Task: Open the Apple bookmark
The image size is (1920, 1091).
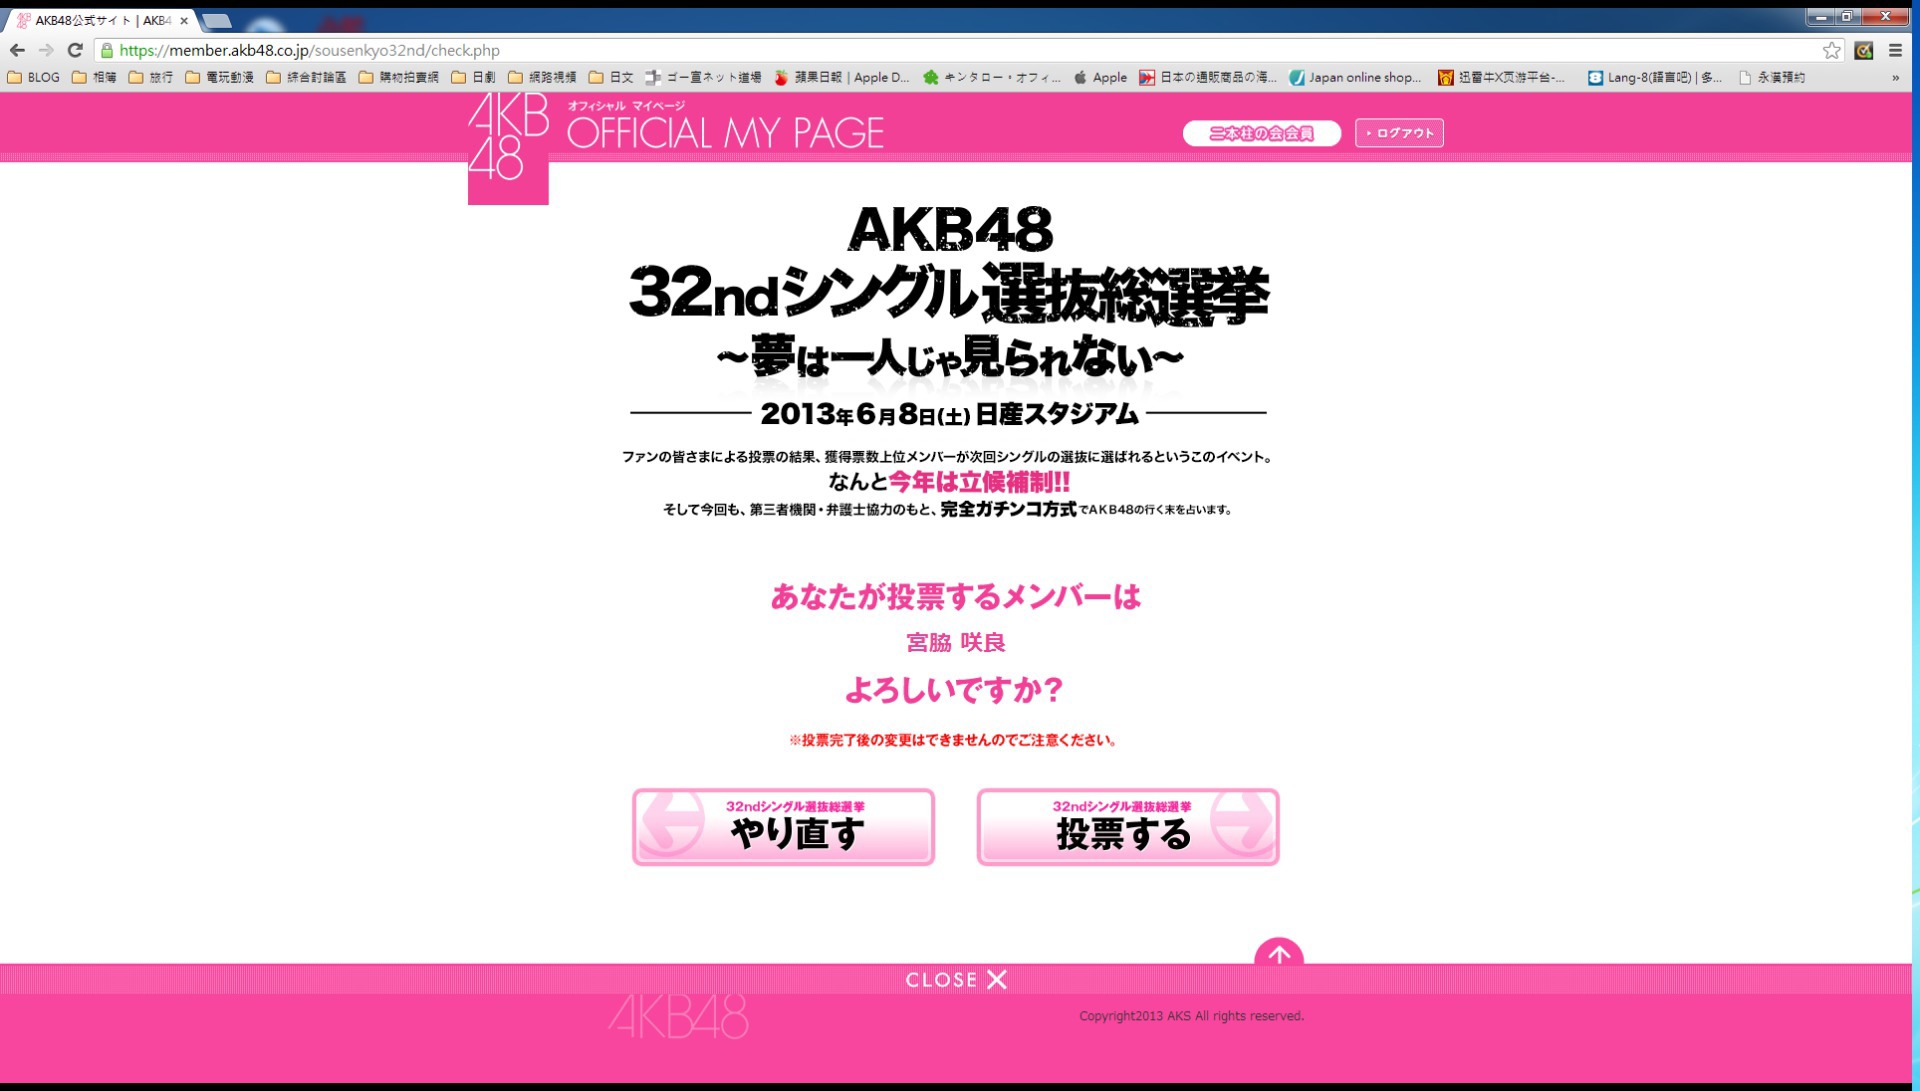Action: point(1100,77)
